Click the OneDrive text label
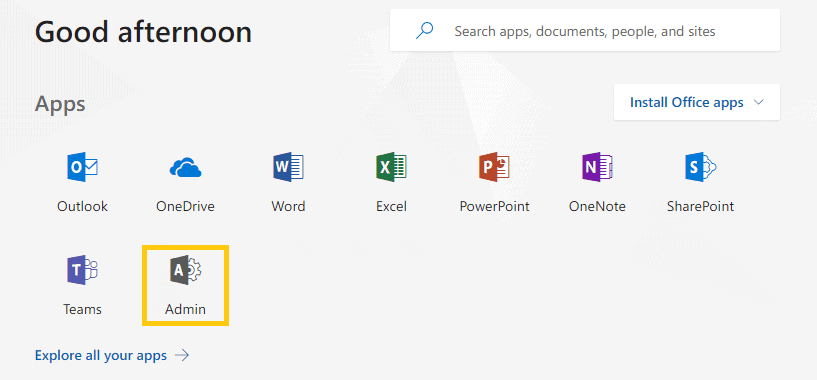The height and width of the screenshot is (380, 817). point(185,206)
